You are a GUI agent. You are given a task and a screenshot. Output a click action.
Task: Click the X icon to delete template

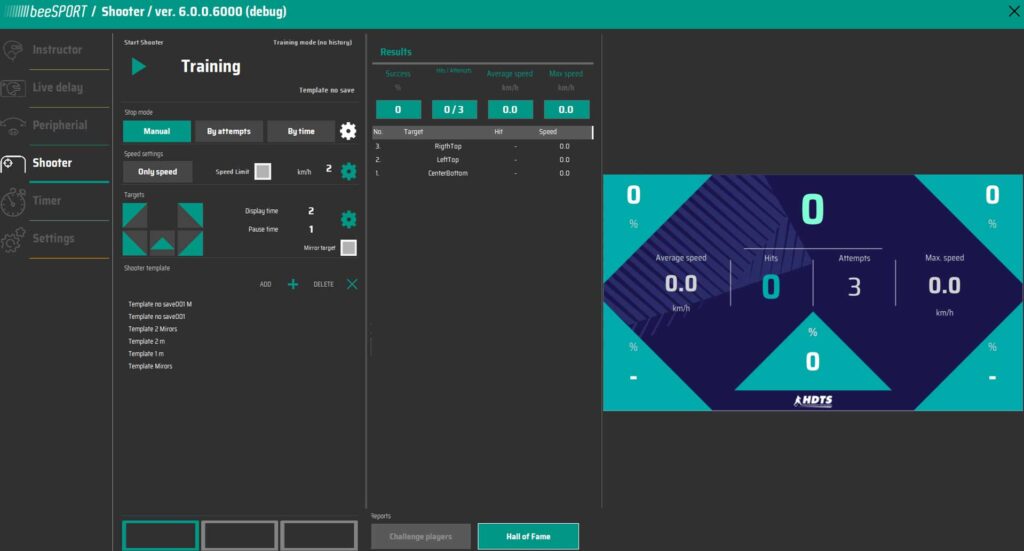pyautogui.click(x=352, y=285)
